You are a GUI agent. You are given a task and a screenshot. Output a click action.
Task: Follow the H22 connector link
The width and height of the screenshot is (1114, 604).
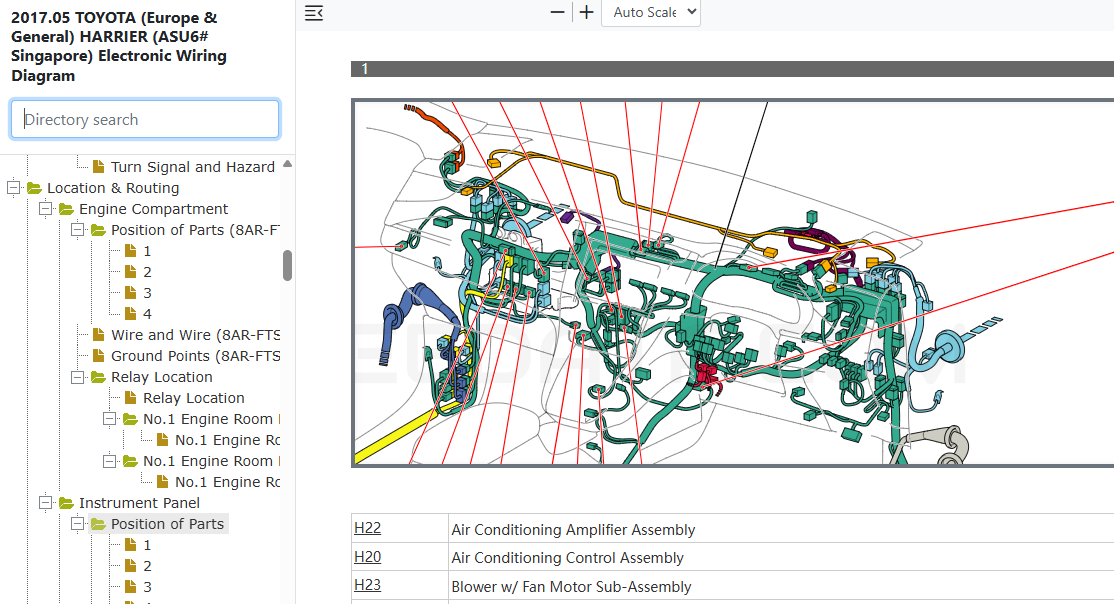click(x=367, y=528)
